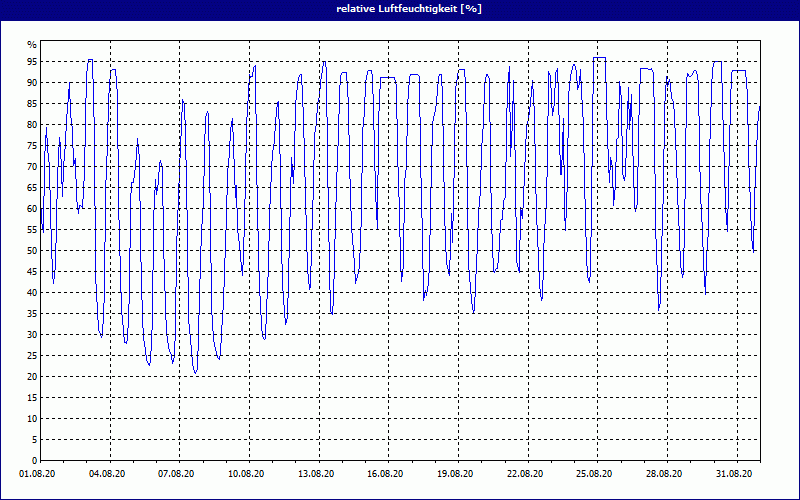Image resolution: width=800 pixels, height=500 pixels.
Task: Click the y-axis label 25
Action: [x=32, y=356]
